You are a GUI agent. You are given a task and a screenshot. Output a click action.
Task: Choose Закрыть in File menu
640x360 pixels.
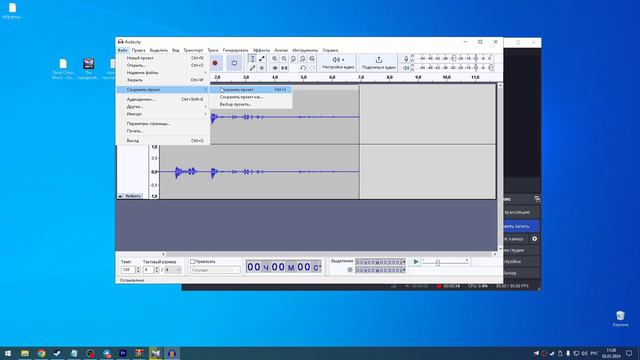tap(163, 80)
